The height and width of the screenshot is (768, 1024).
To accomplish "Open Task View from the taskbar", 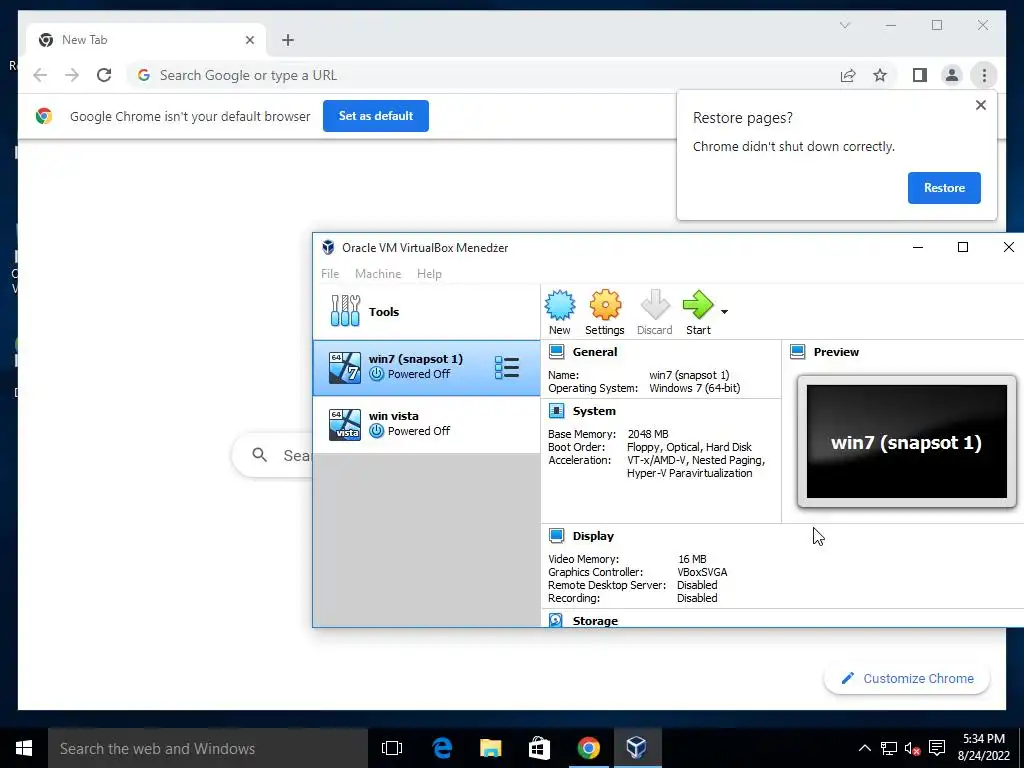I will tap(392, 748).
